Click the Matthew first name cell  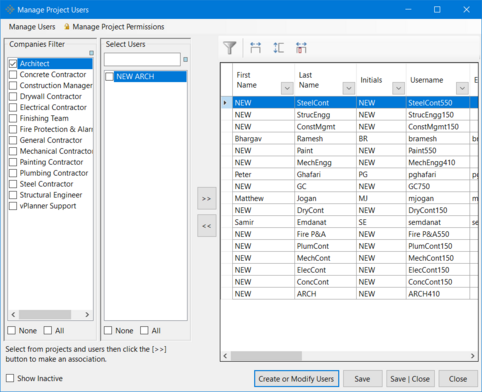pos(263,198)
